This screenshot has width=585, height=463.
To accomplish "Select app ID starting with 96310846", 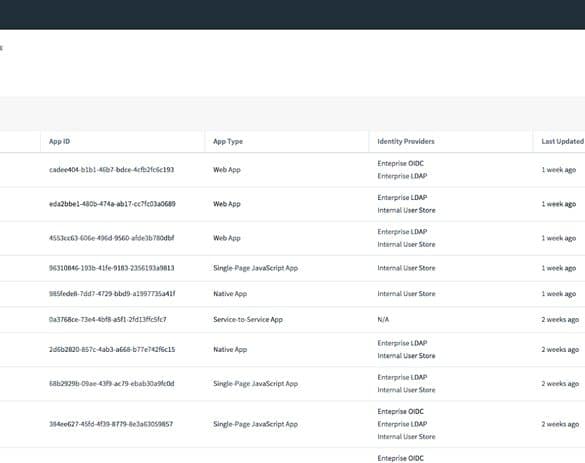I will pos(112,268).
